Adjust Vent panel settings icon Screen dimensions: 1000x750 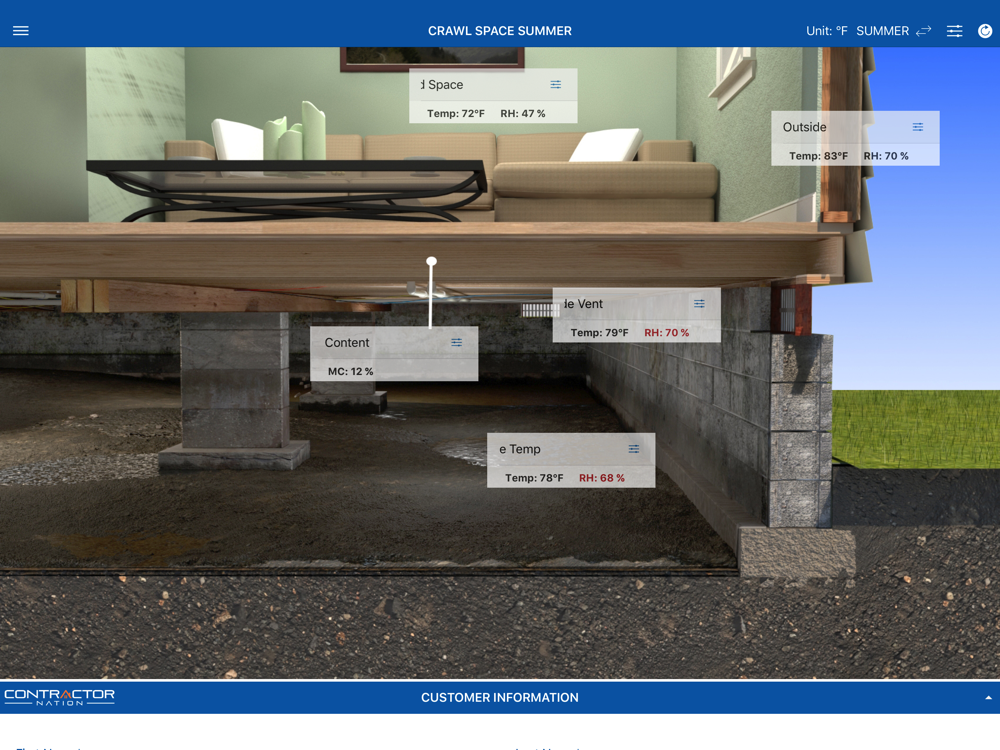(x=699, y=304)
